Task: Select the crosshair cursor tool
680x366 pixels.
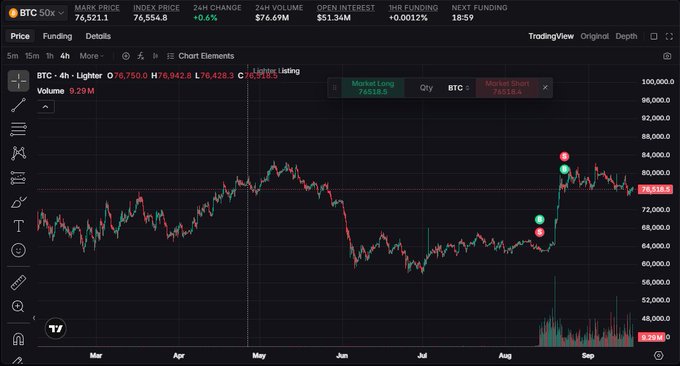Action: click(x=18, y=81)
